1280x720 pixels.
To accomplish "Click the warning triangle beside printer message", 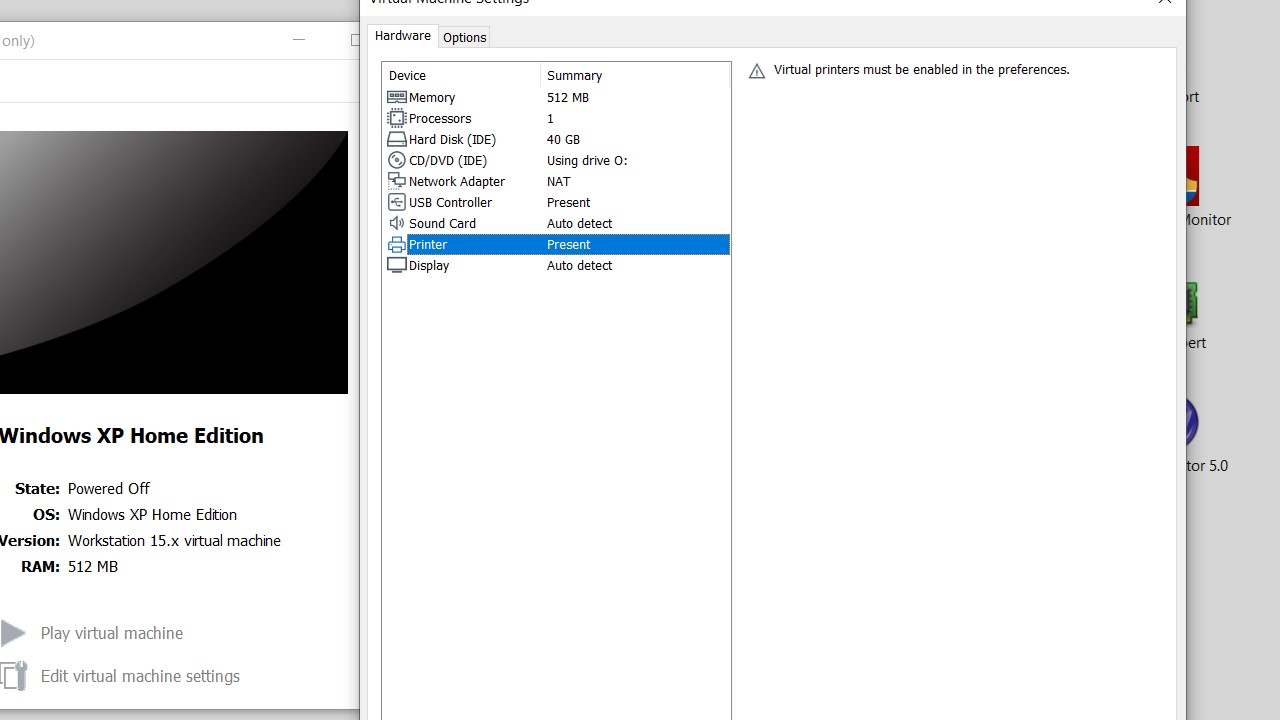I will [757, 71].
